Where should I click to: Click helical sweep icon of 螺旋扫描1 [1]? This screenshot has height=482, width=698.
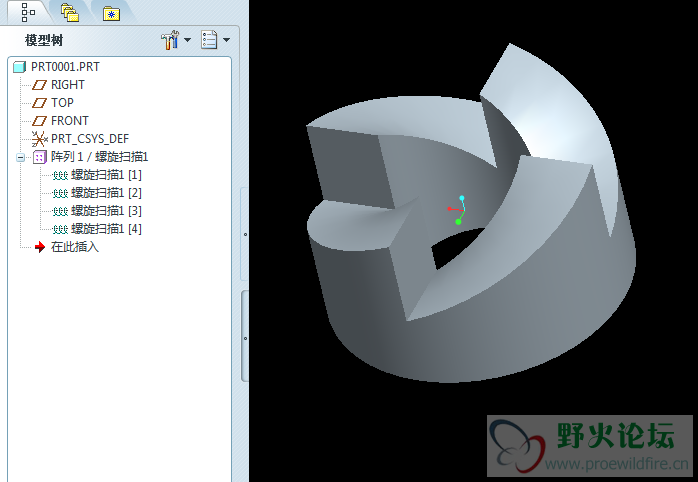60,176
